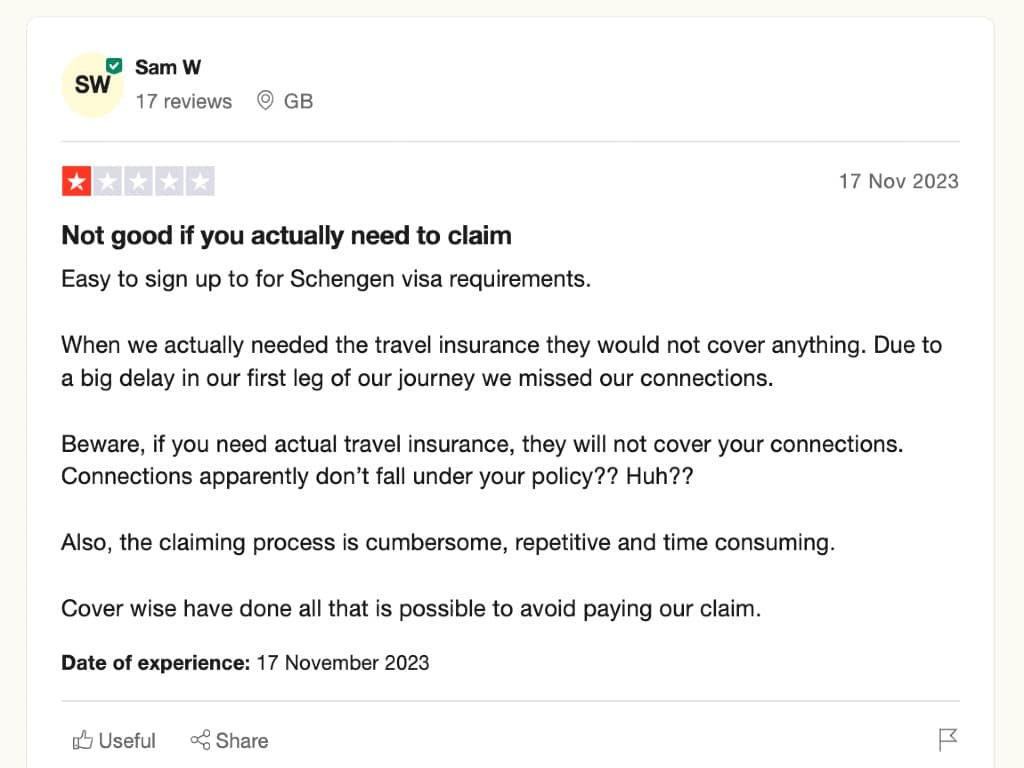The height and width of the screenshot is (768, 1024).
Task: Open the Sam W reviewer profile
Action: click(x=168, y=67)
